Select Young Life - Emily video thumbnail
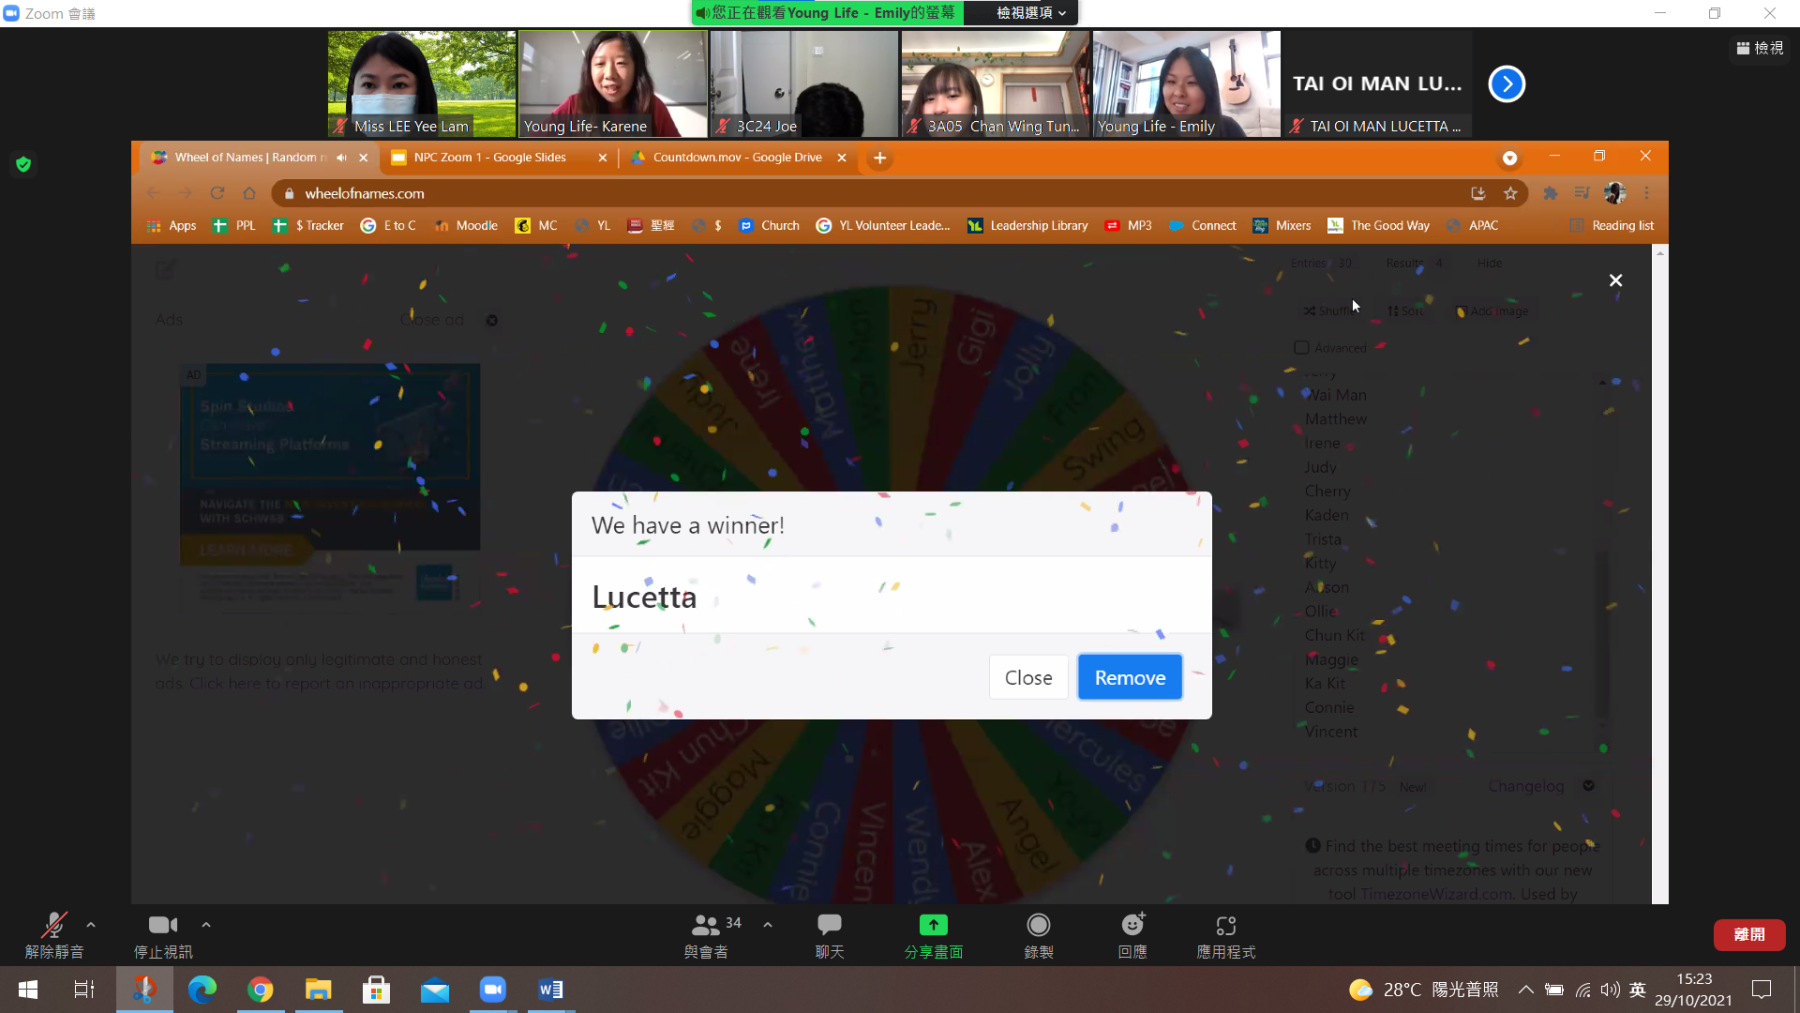The width and height of the screenshot is (1800, 1013). pos(1186,84)
